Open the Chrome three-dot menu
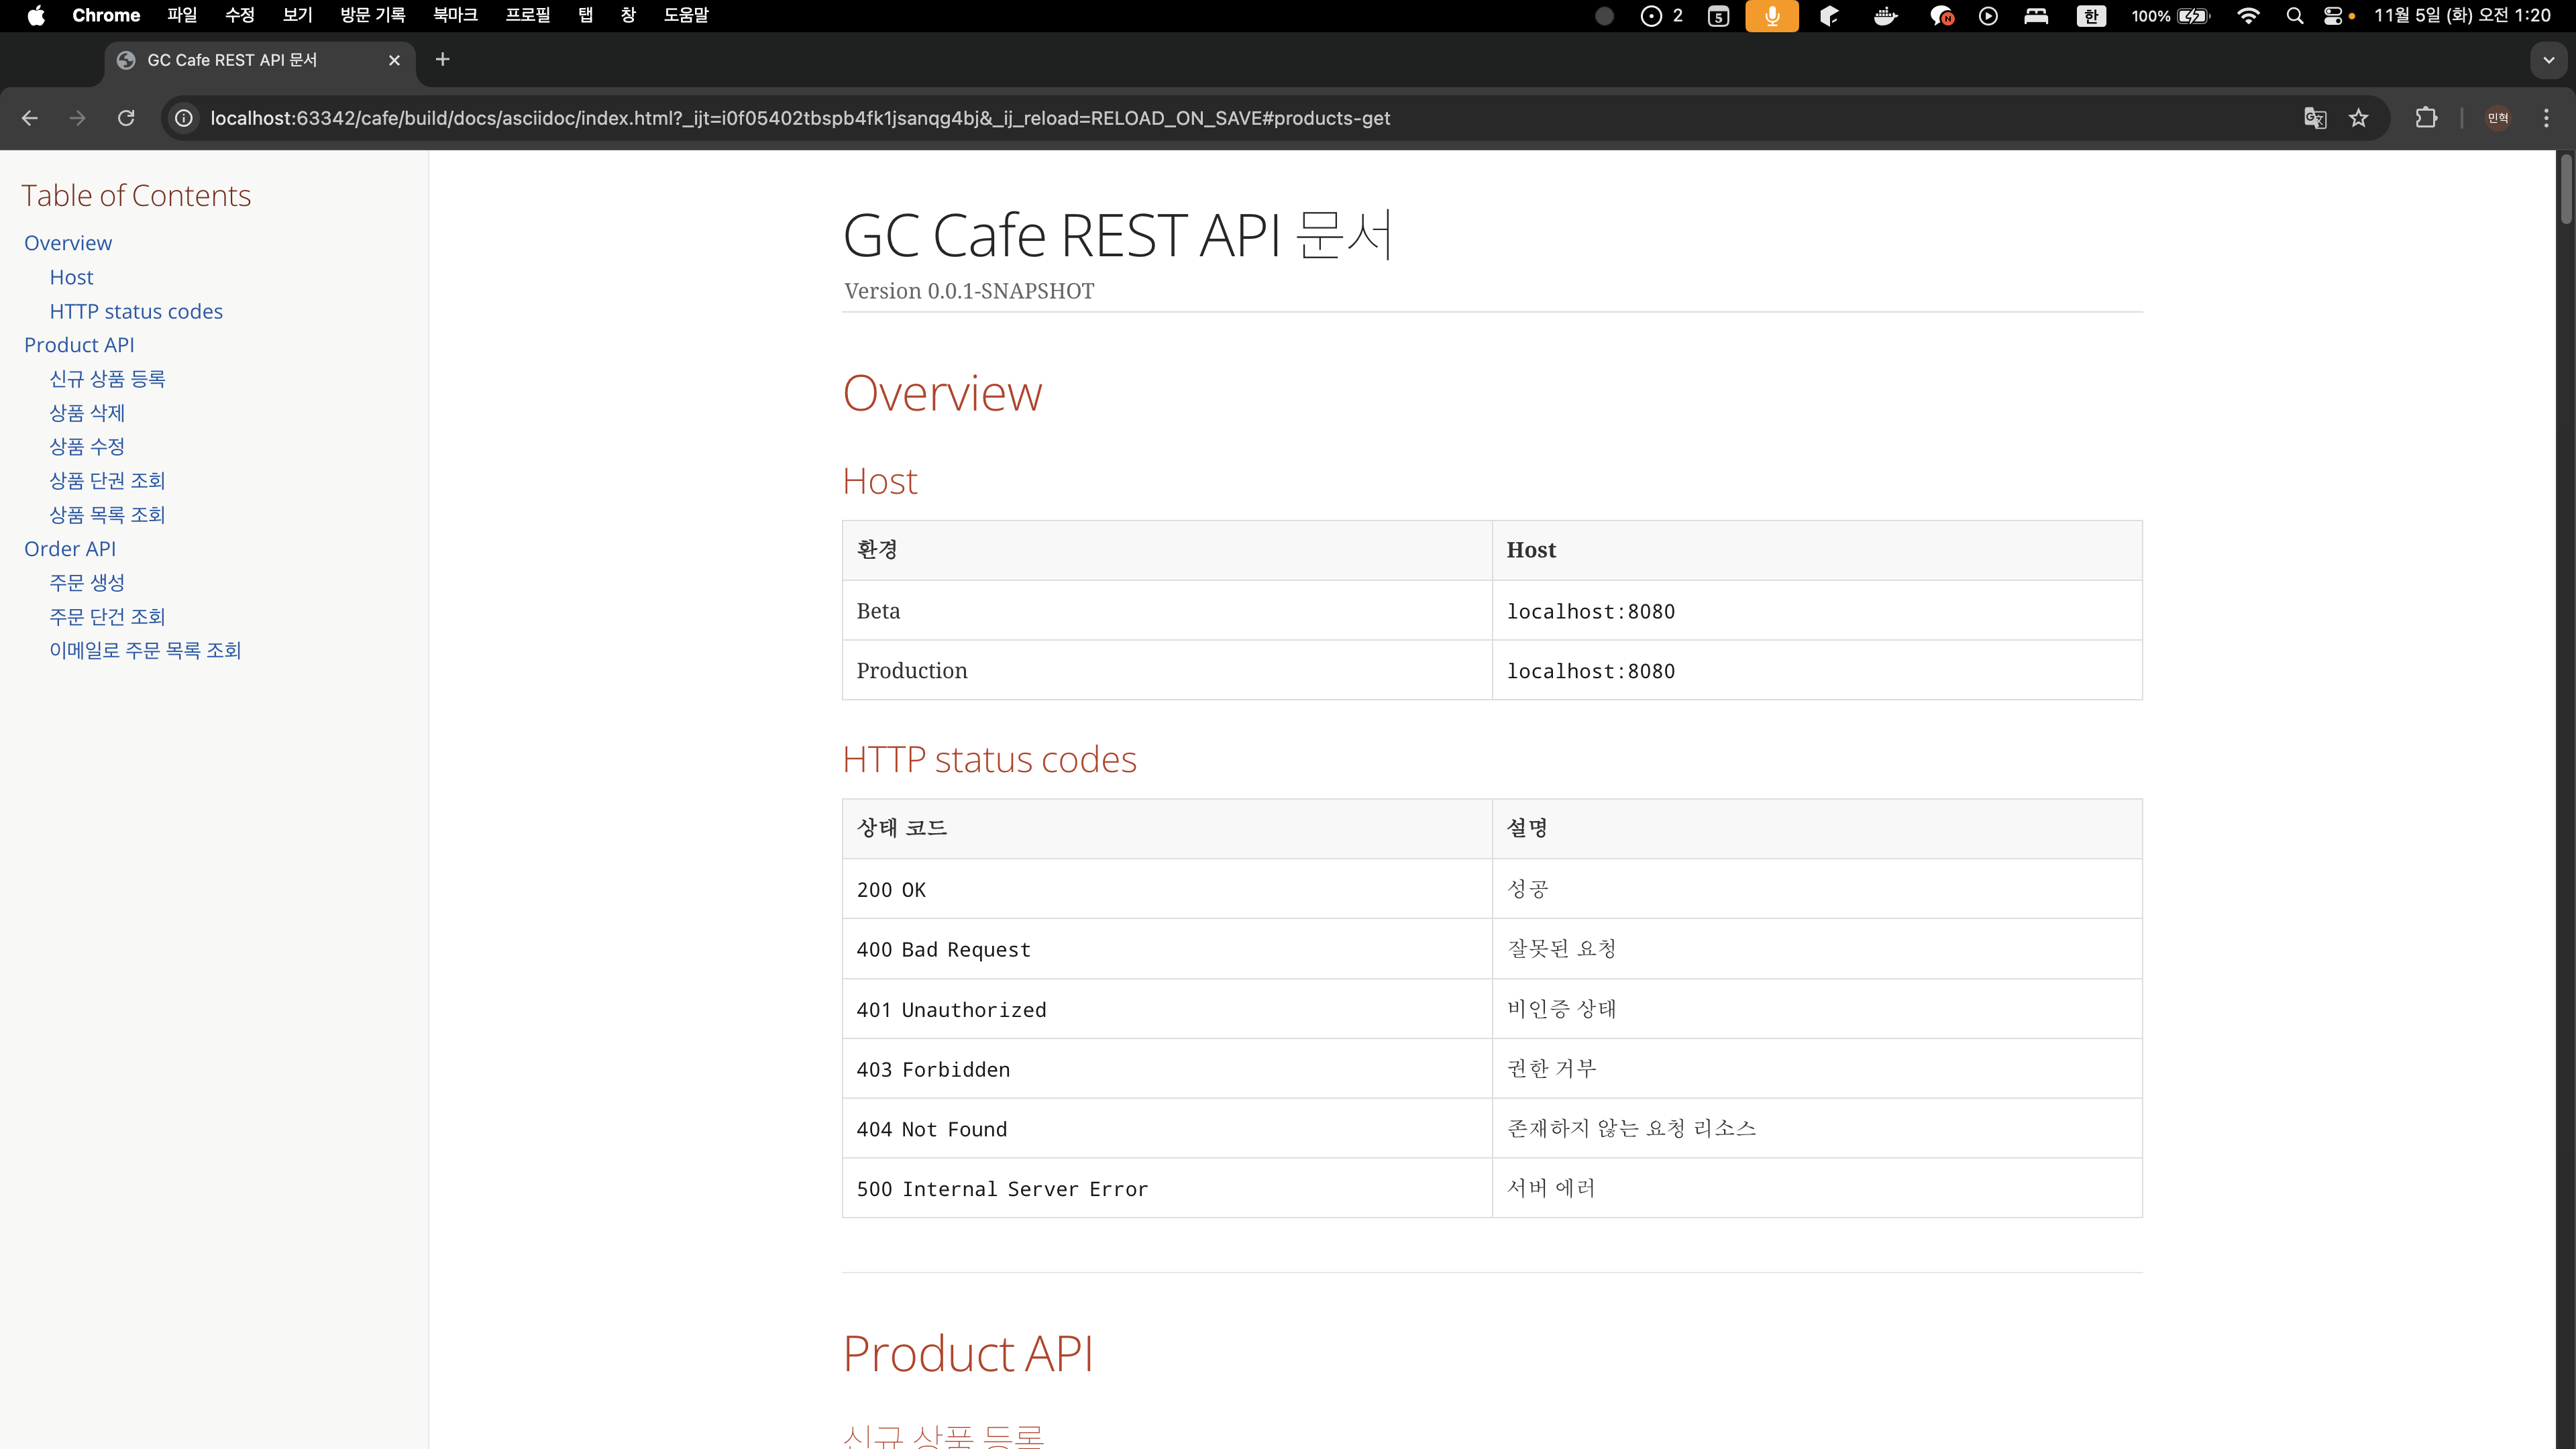The image size is (2576, 1449). tap(2546, 118)
